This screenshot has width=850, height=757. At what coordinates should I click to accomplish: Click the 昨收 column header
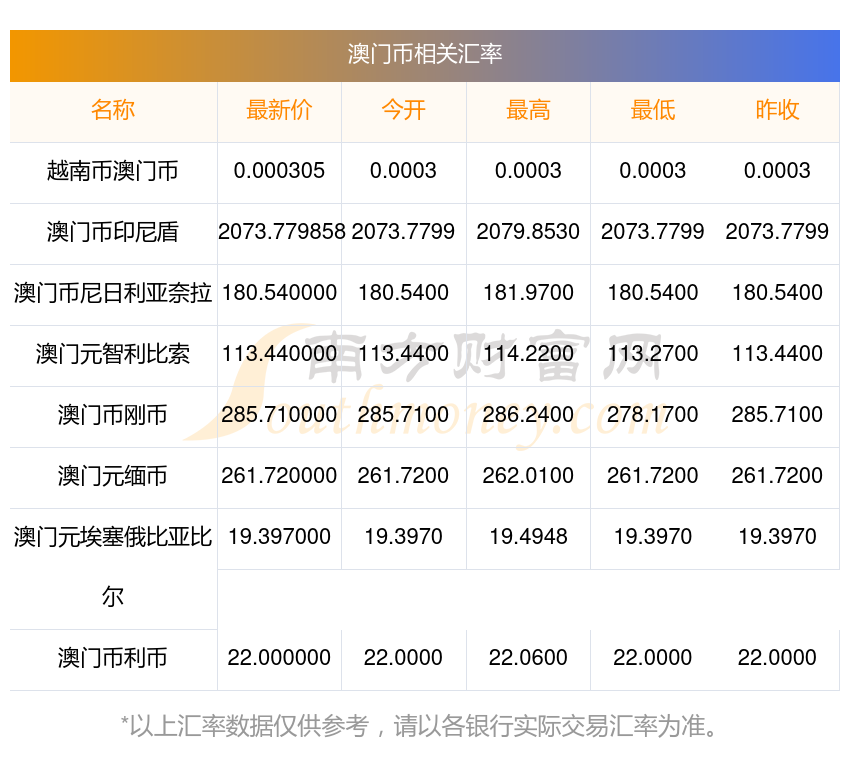(777, 111)
